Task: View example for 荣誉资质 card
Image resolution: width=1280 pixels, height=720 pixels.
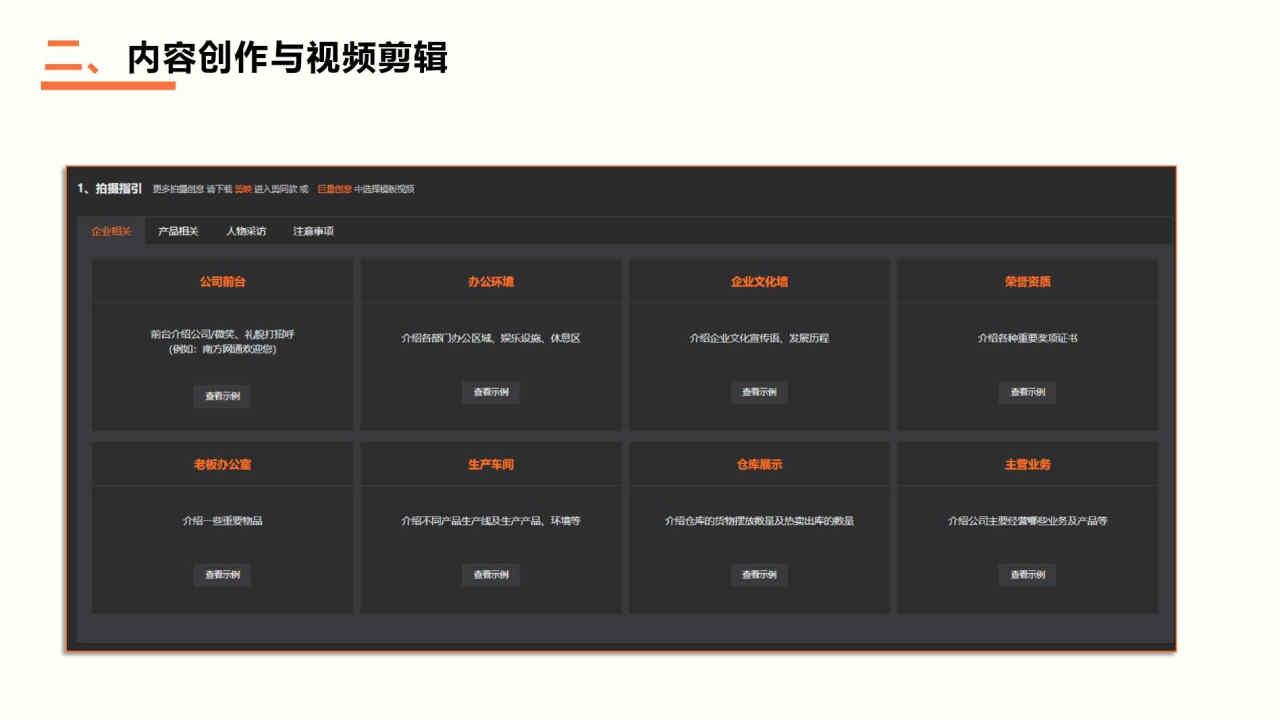Action: coord(1027,392)
